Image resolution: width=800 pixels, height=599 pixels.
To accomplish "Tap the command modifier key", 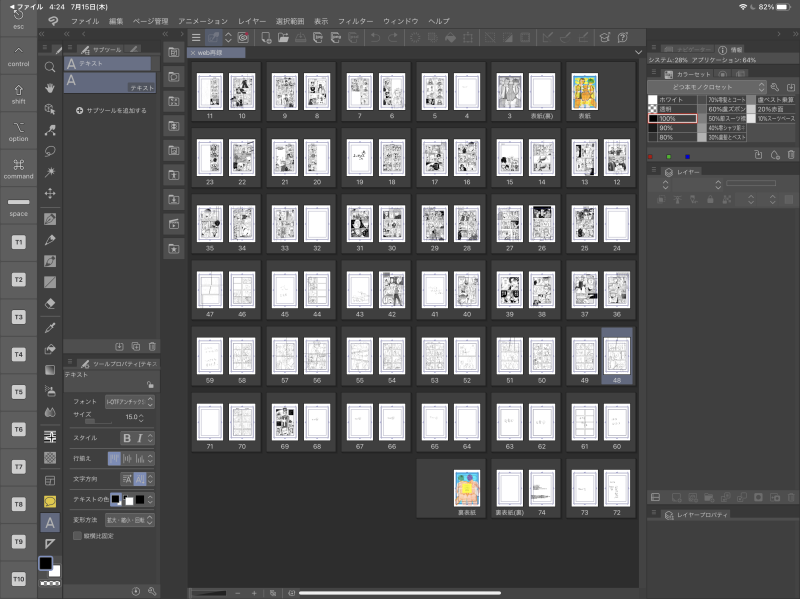I will pos(18,169).
